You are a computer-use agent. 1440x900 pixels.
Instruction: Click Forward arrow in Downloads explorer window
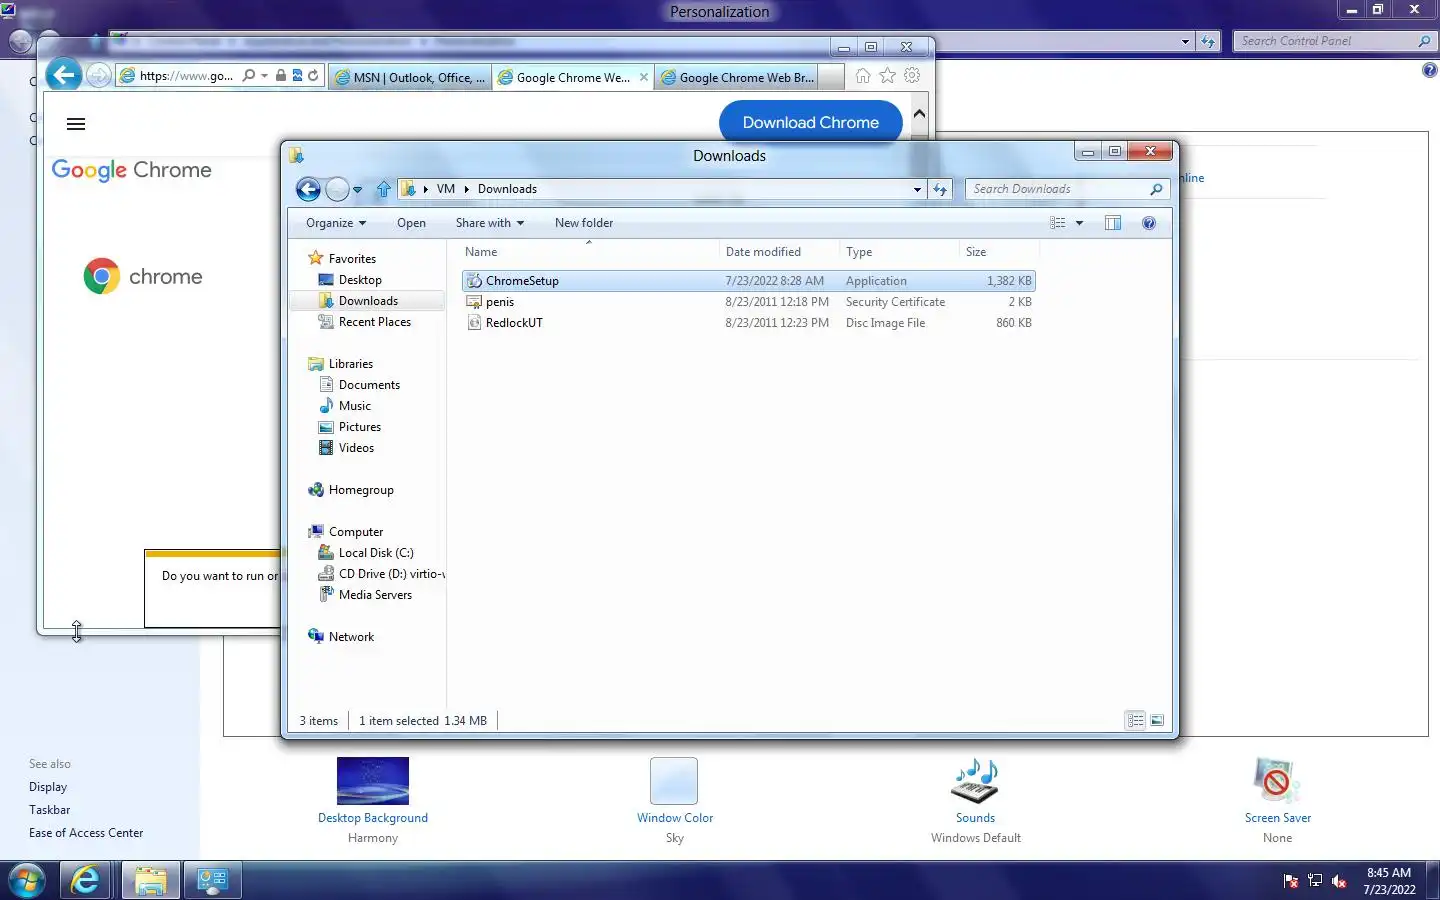[x=338, y=189]
